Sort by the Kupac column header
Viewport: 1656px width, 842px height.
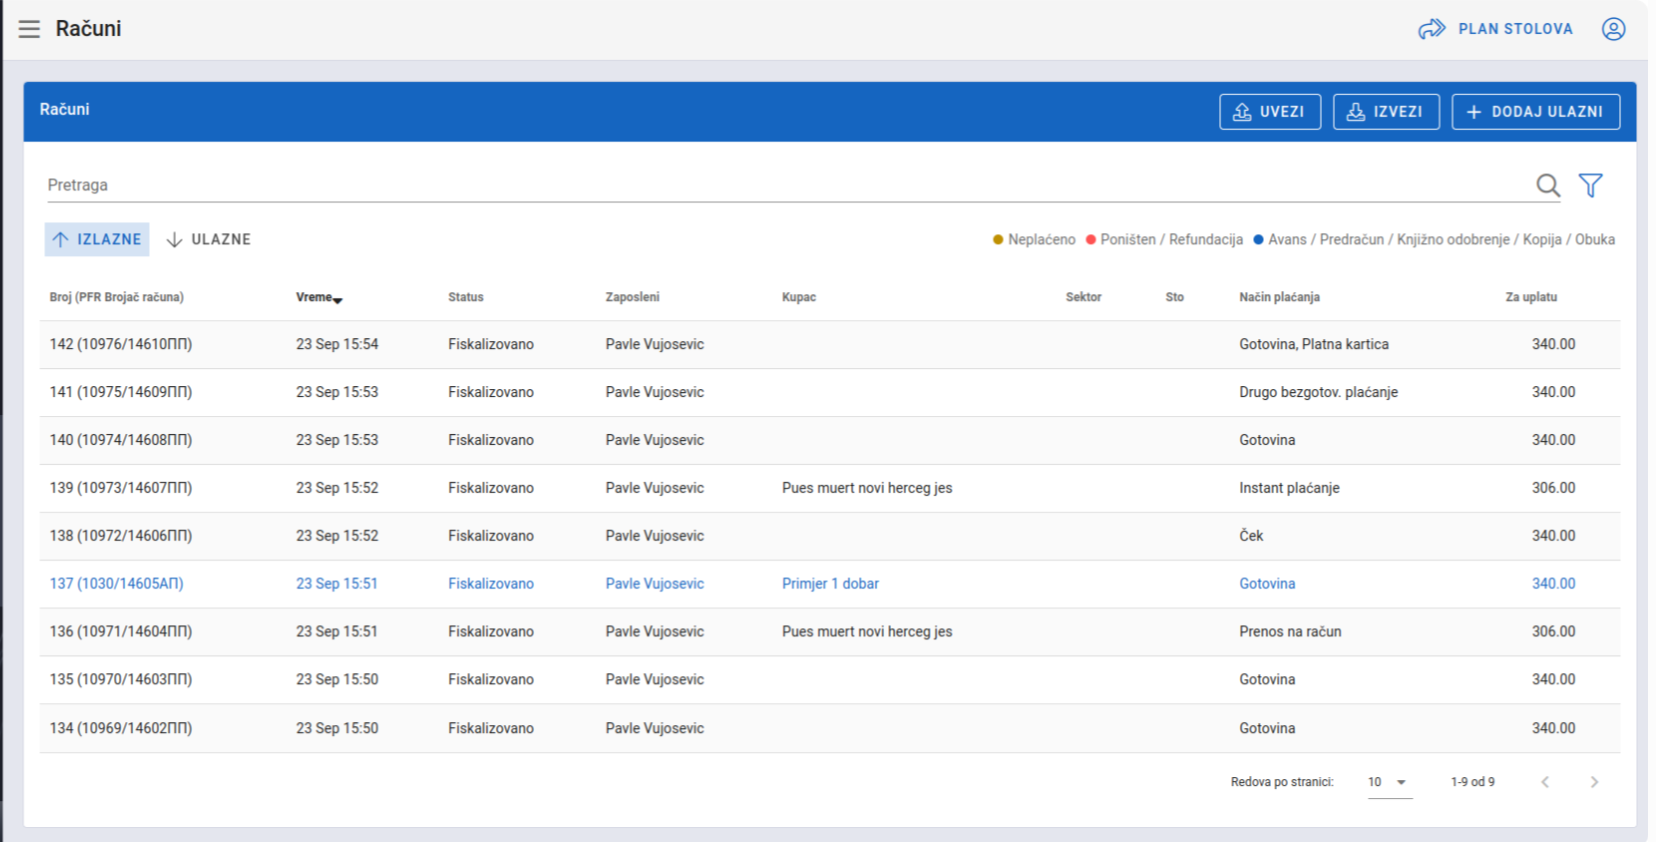tap(799, 297)
